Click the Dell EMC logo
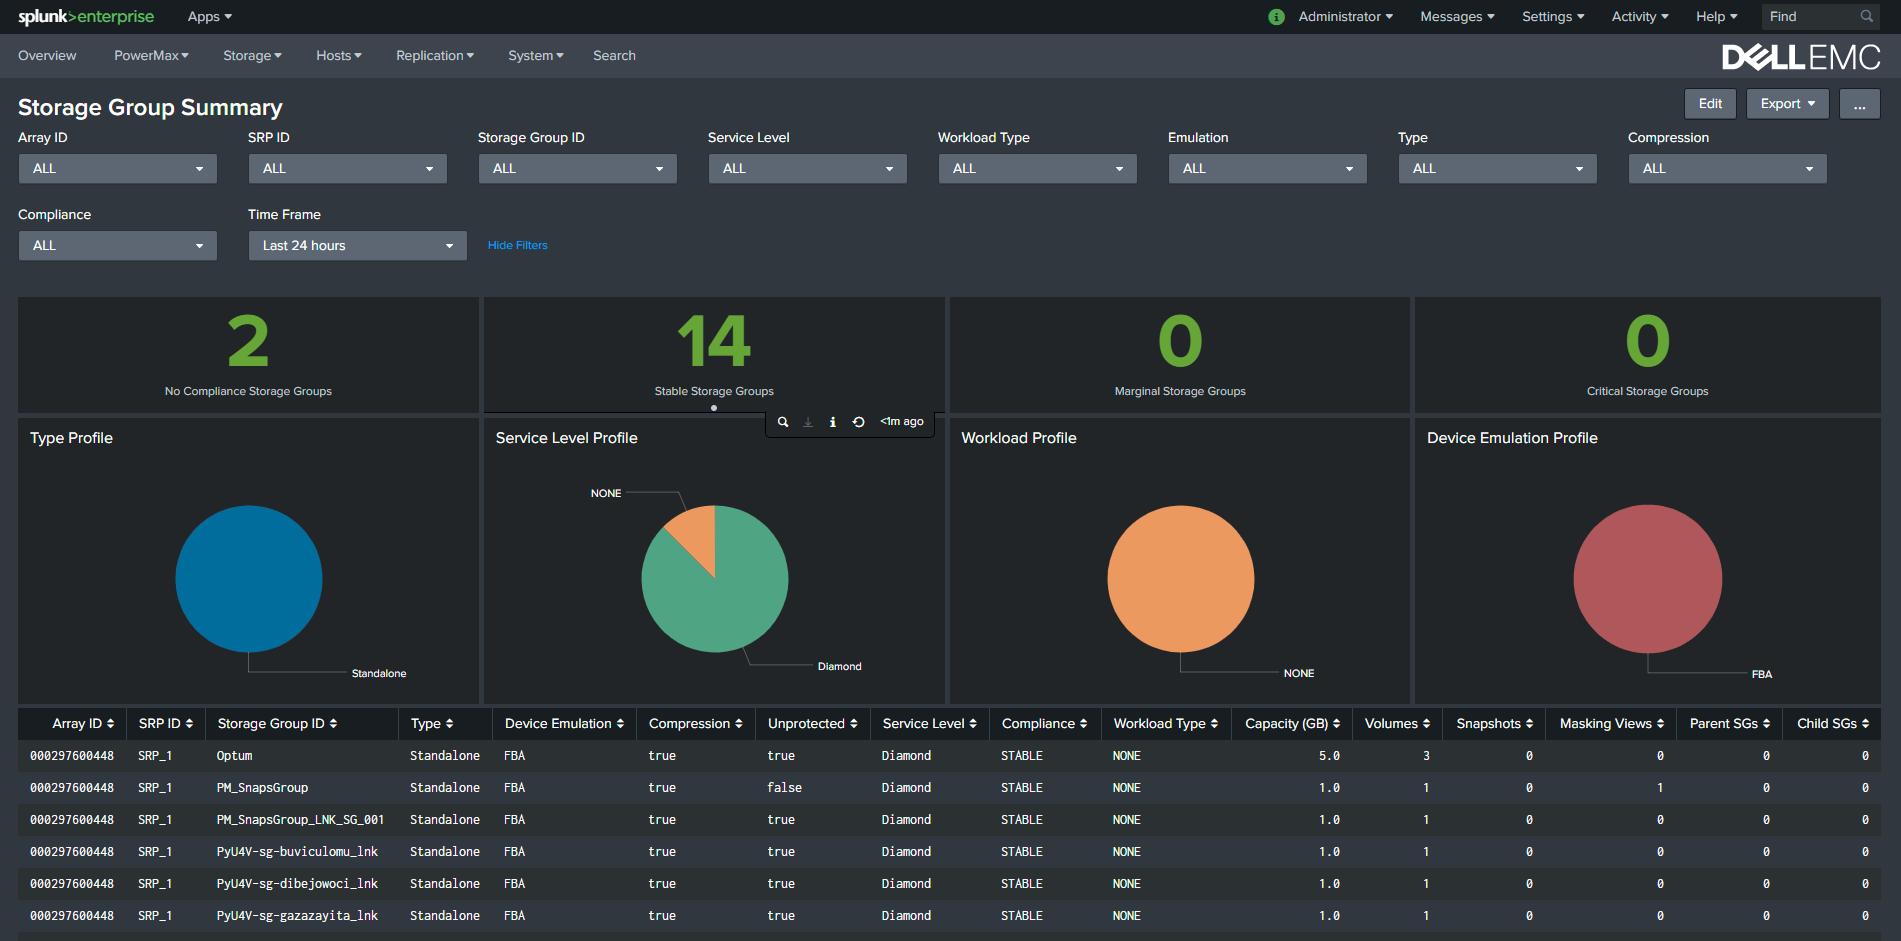1901x941 pixels. click(1803, 56)
